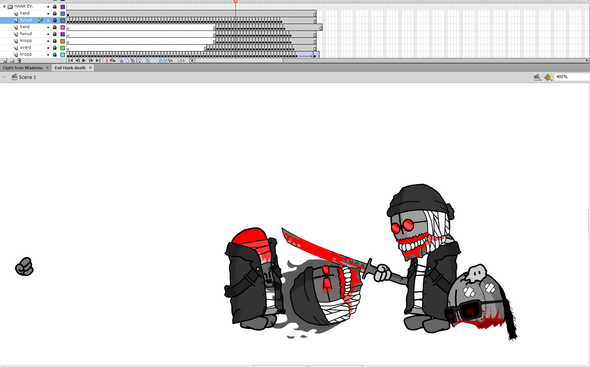This screenshot has width=590, height=367.
Task: Toggle visibility of pink-swatch hand layer
Action: (48, 27)
